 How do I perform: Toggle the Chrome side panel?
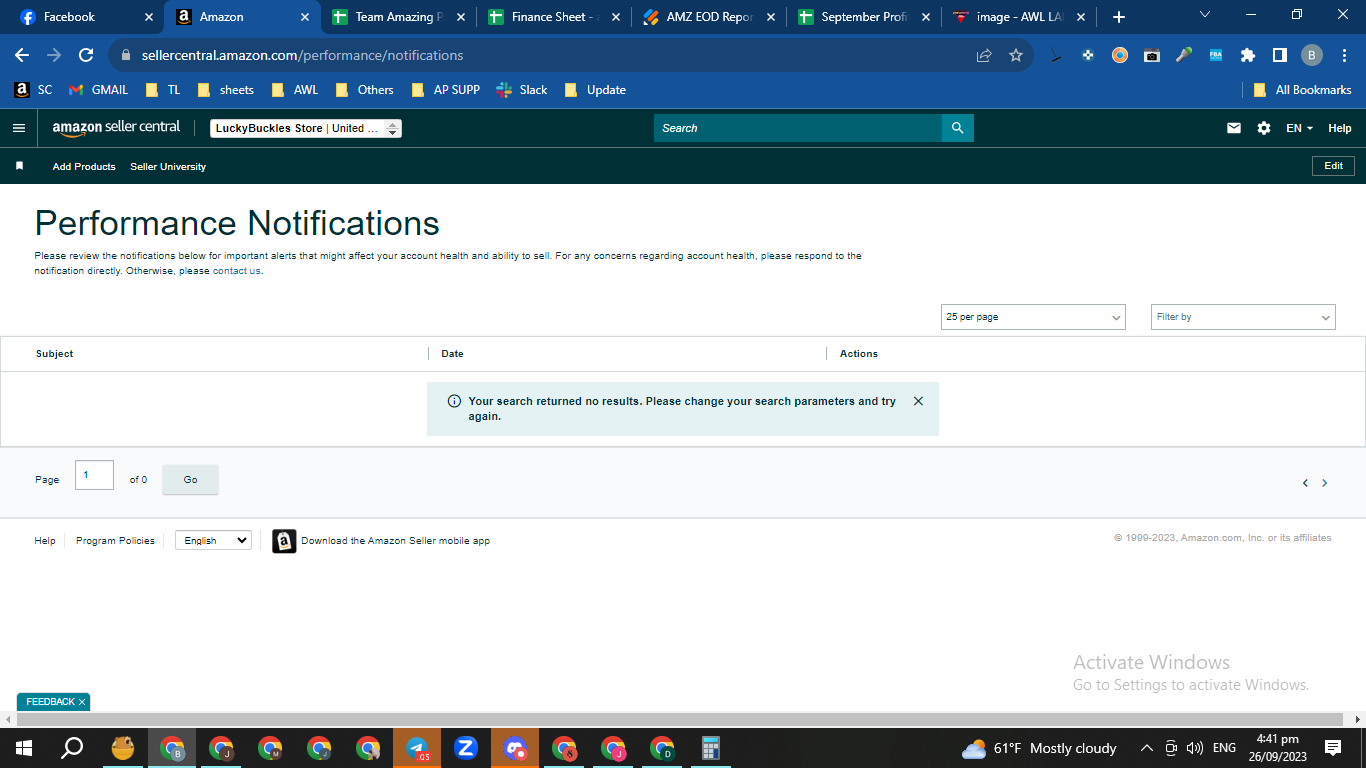(x=1280, y=55)
